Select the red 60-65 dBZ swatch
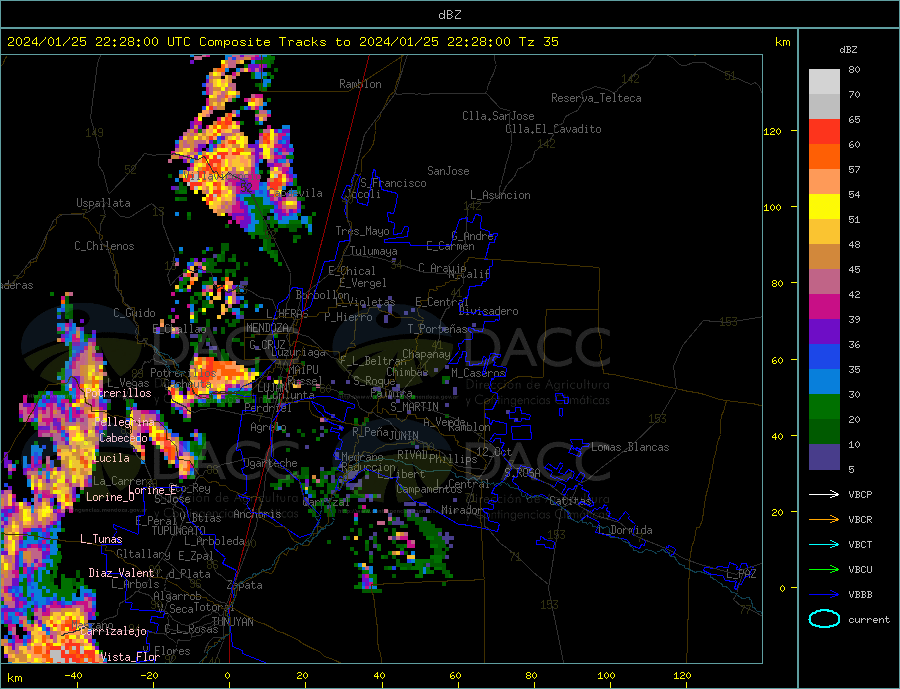Viewport: 900px width, 689px height. coord(824,131)
